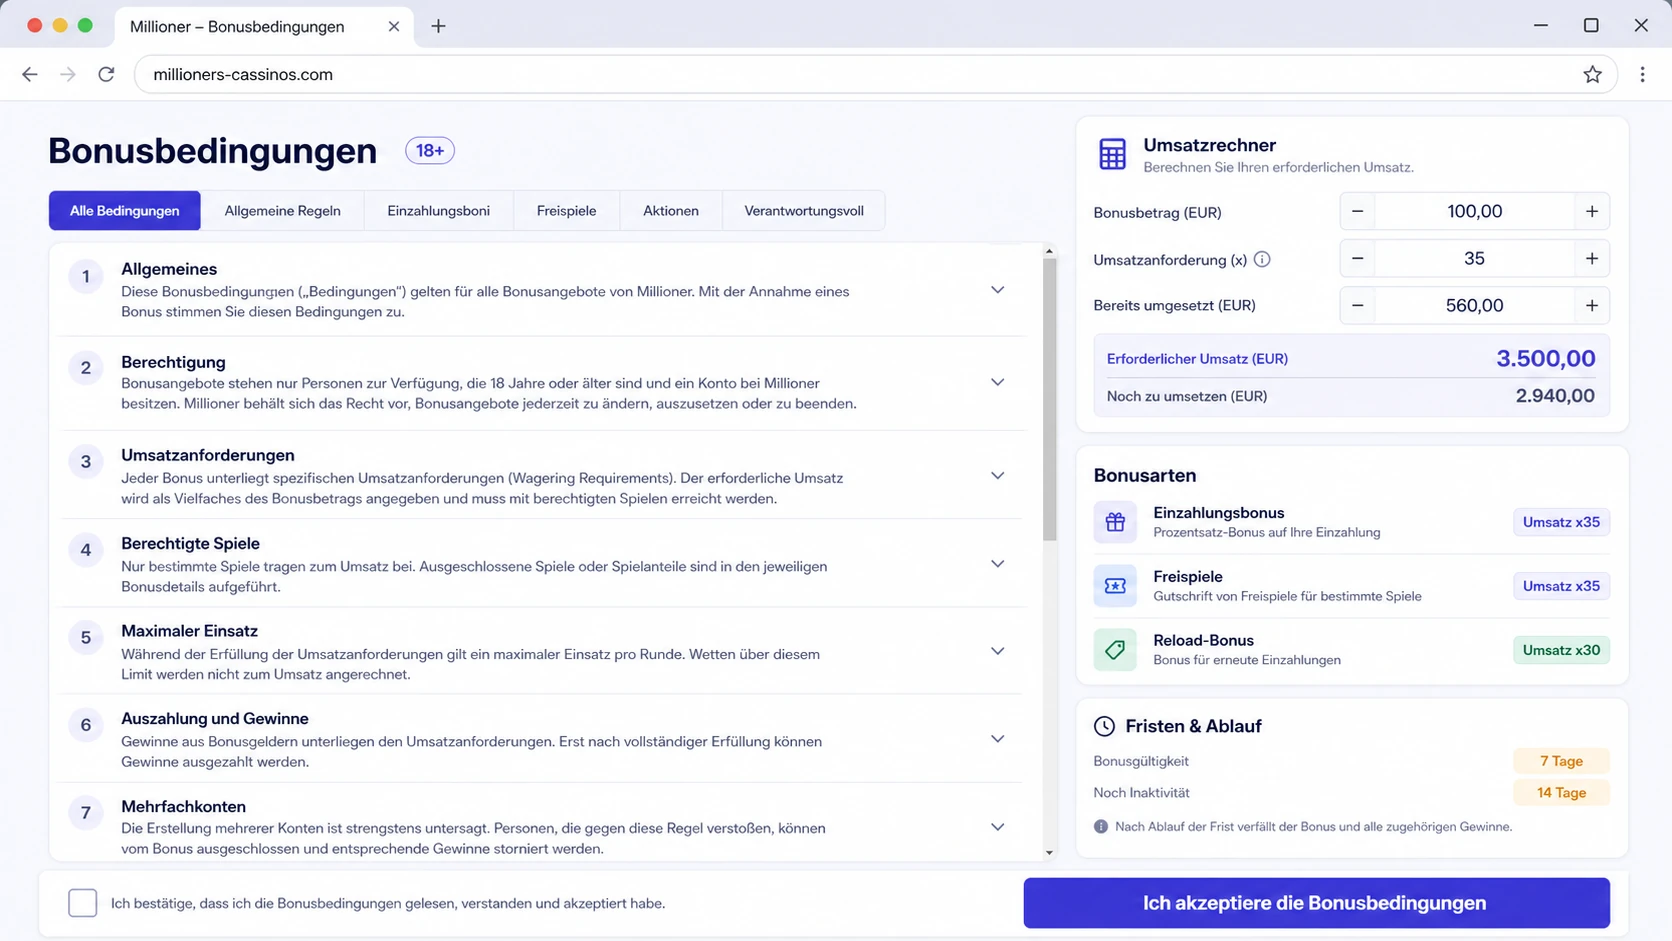Click the 18+ age badge

[430, 150]
